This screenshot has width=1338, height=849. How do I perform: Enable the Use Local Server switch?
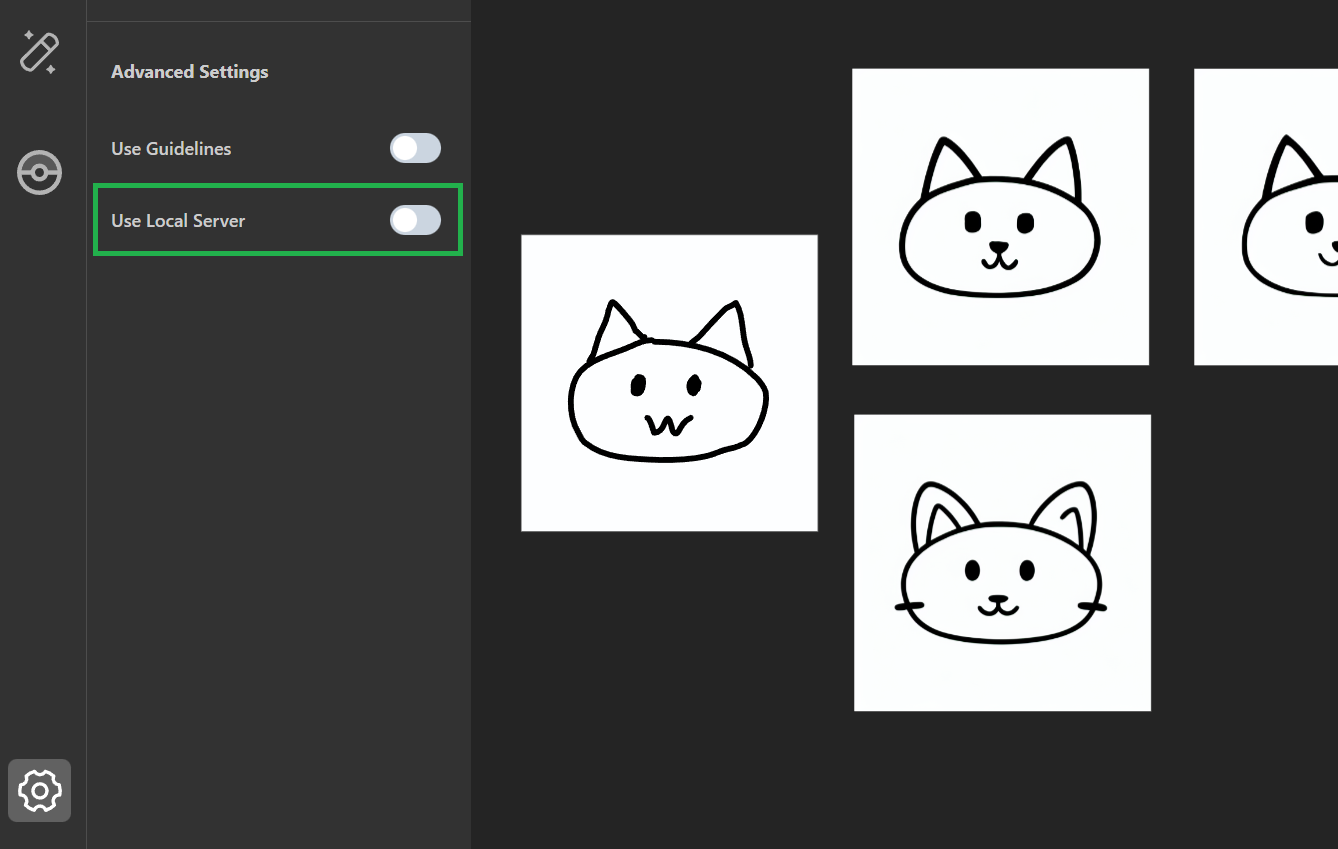[x=415, y=220]
